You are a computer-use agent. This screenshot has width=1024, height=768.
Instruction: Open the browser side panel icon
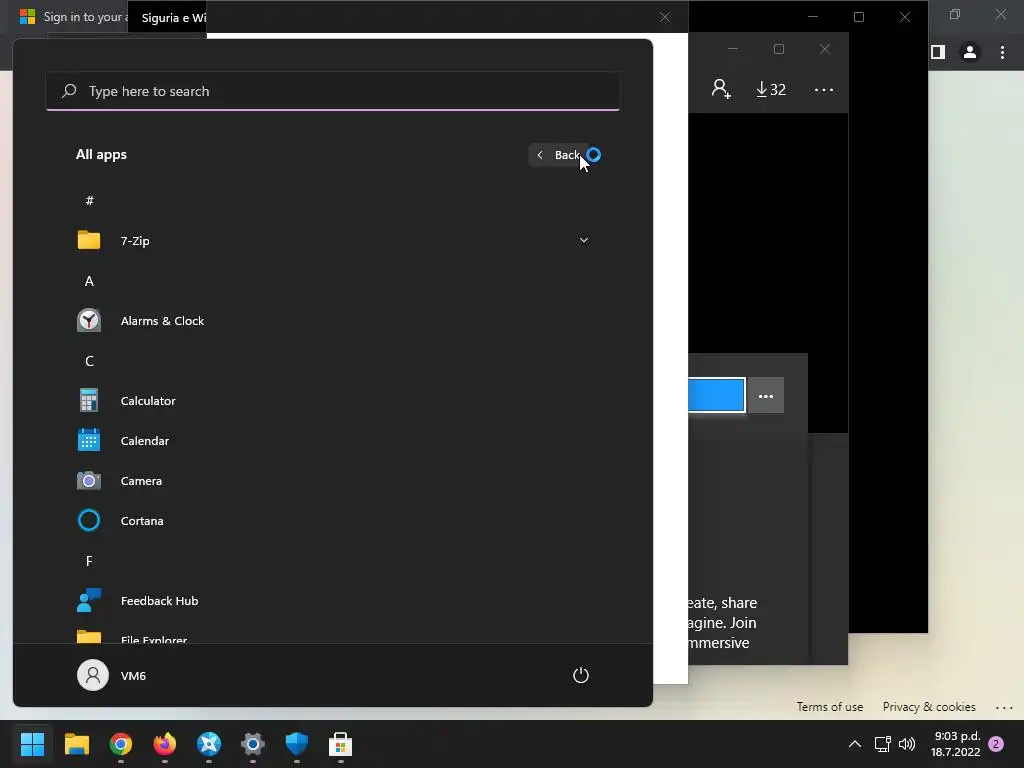938,52
